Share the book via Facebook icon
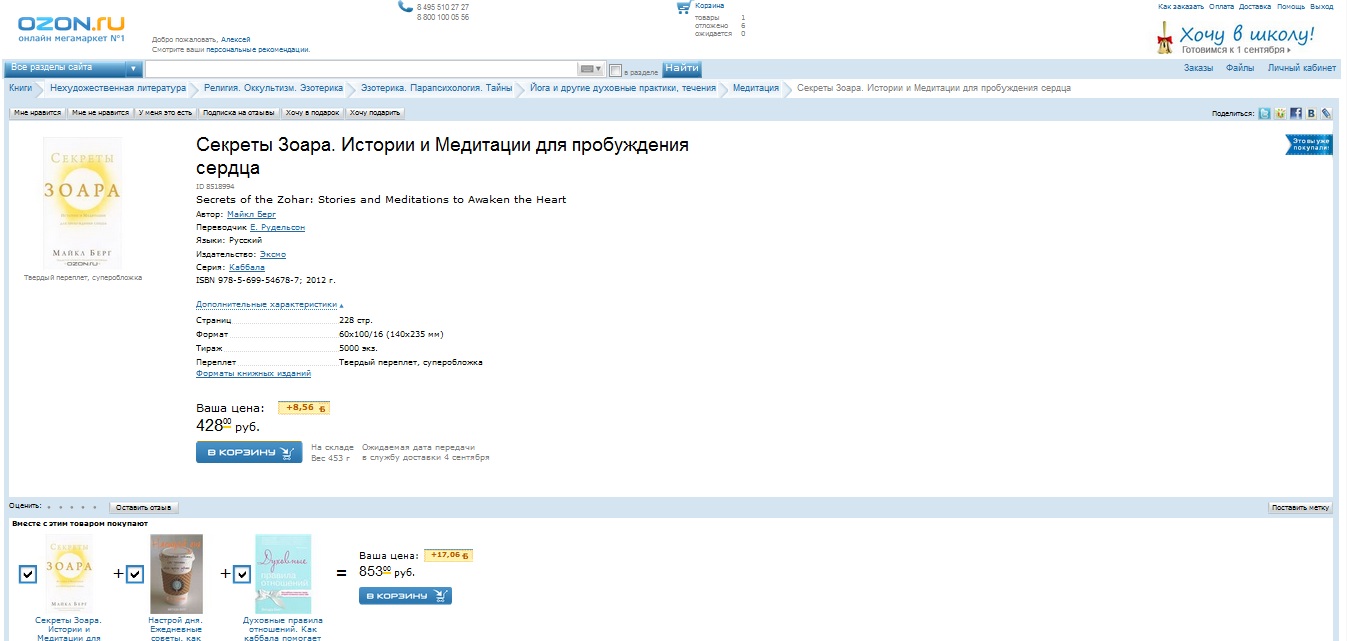The width and height of the screenshot is (1347, 641). [1295, 114]
